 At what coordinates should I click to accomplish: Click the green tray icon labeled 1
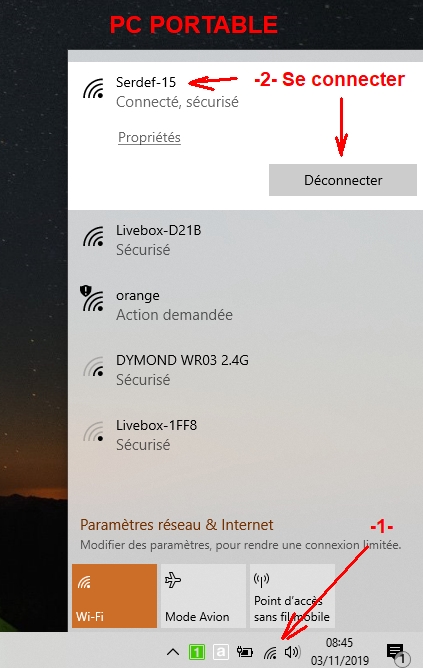click(197, 651)
